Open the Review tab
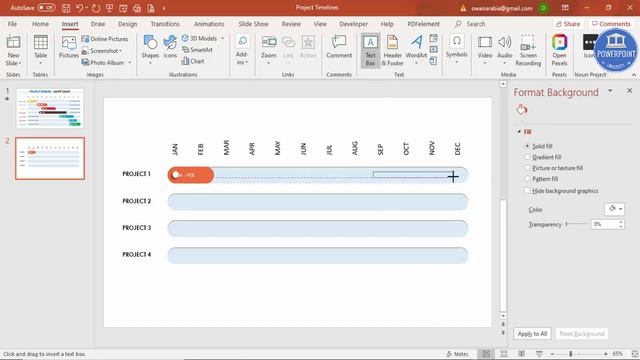 pos(291,24)
